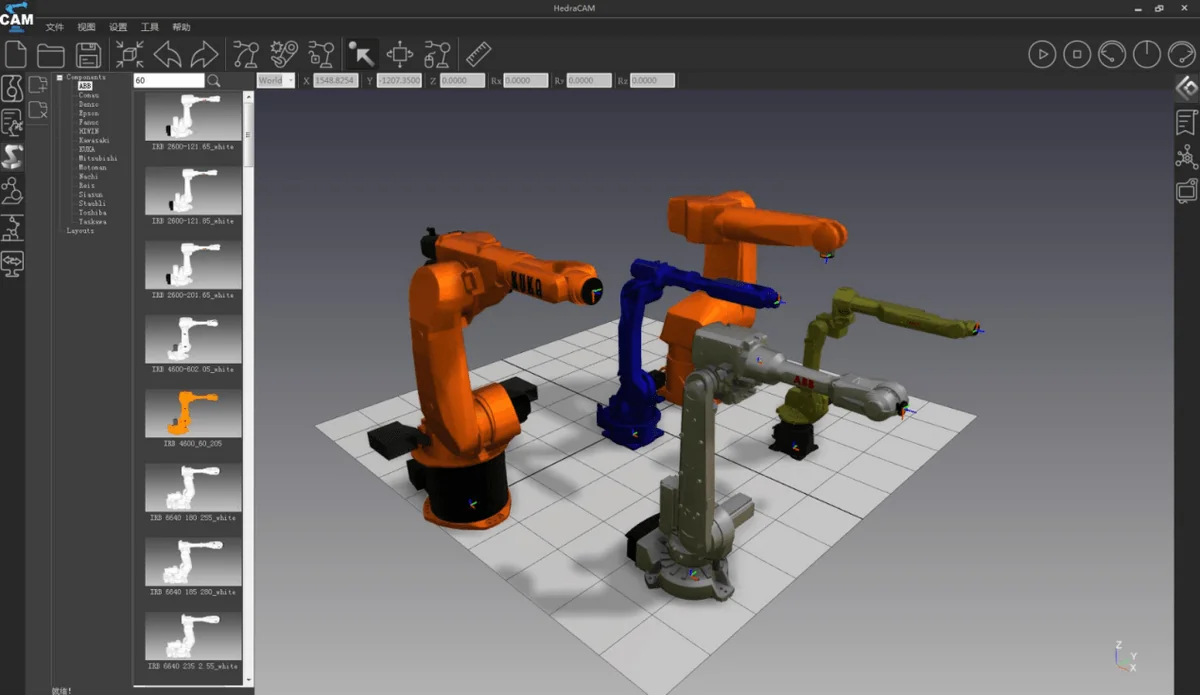This screenshot has height=695, width=1200.
Task: Select KUKA in the components tree
Action: coord(86,149)
